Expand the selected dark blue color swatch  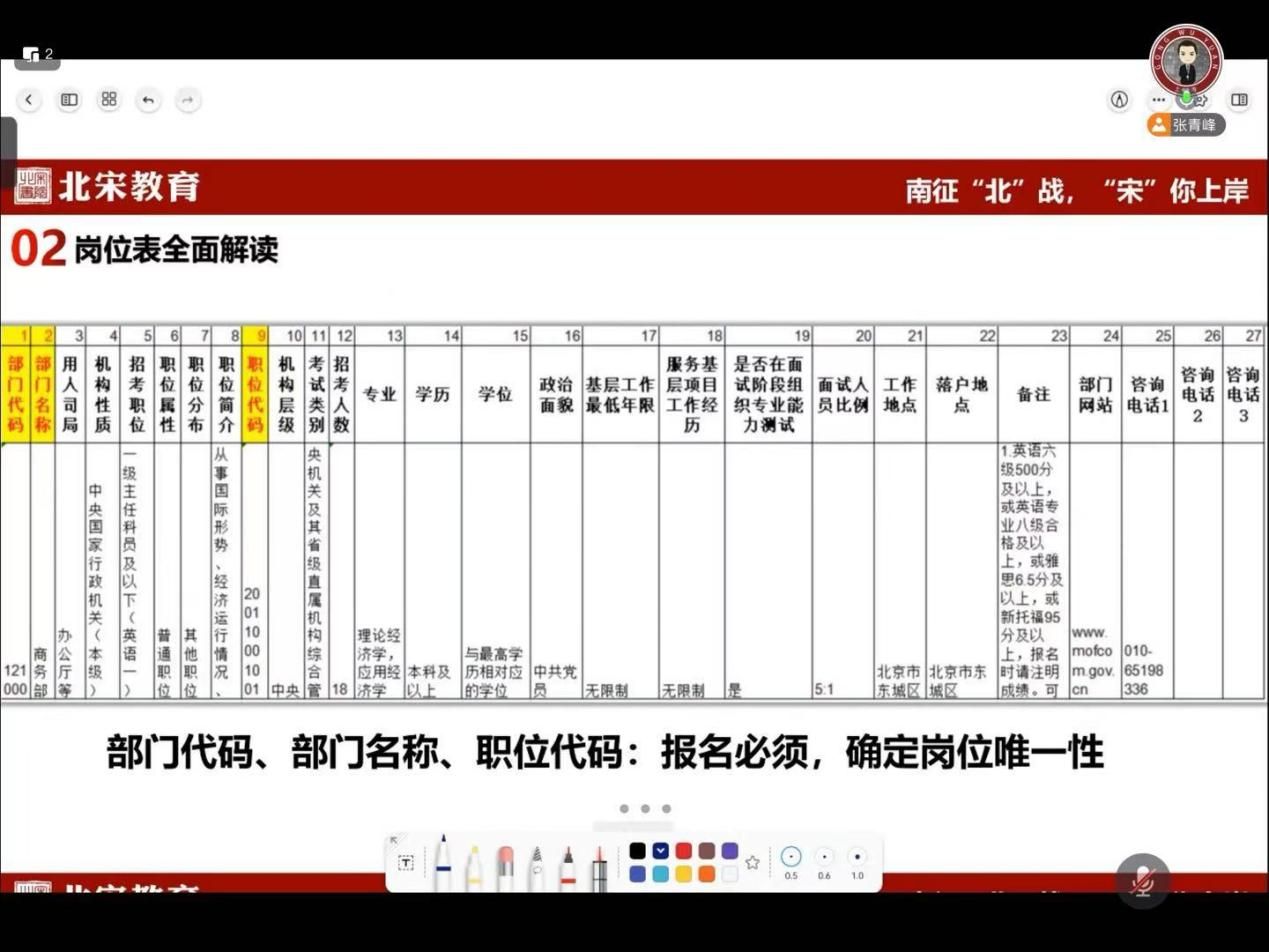[660, 851]
